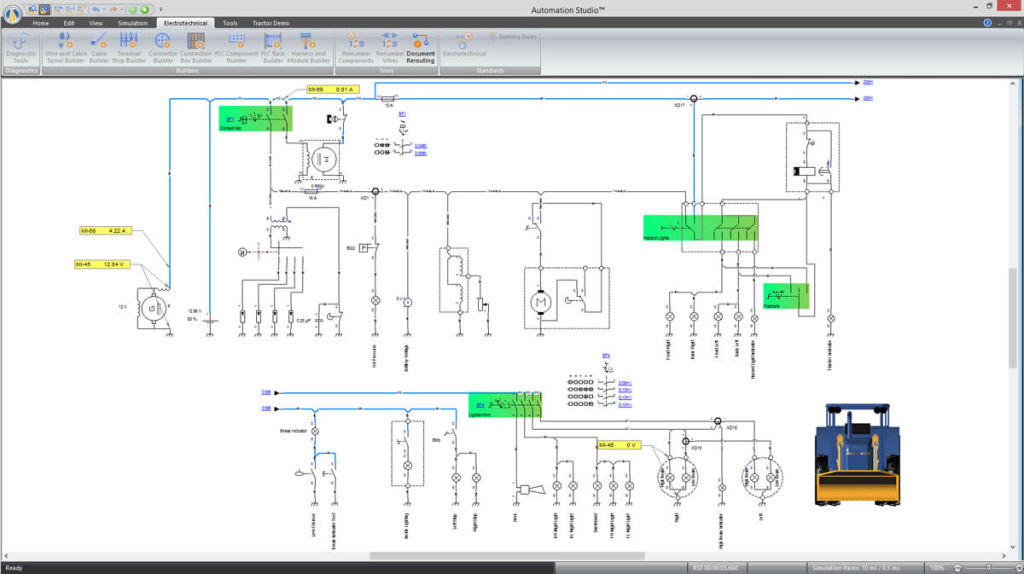Screen dimensions: 1024x574
Task: Click Naming Rules in Standards group
Action: tap(513, 37)
